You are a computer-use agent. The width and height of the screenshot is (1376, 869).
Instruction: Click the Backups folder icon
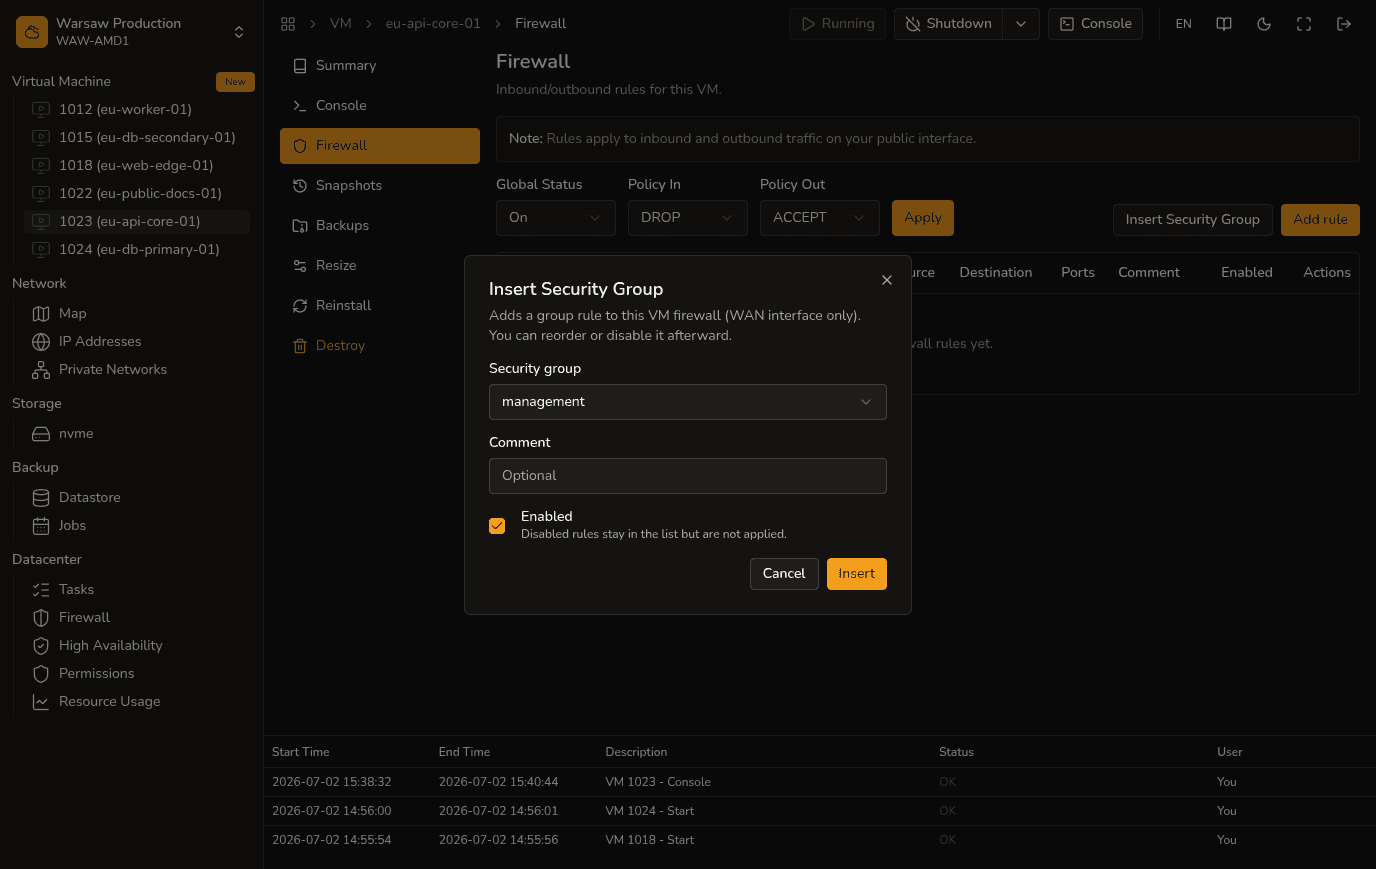tap(300, 225)
